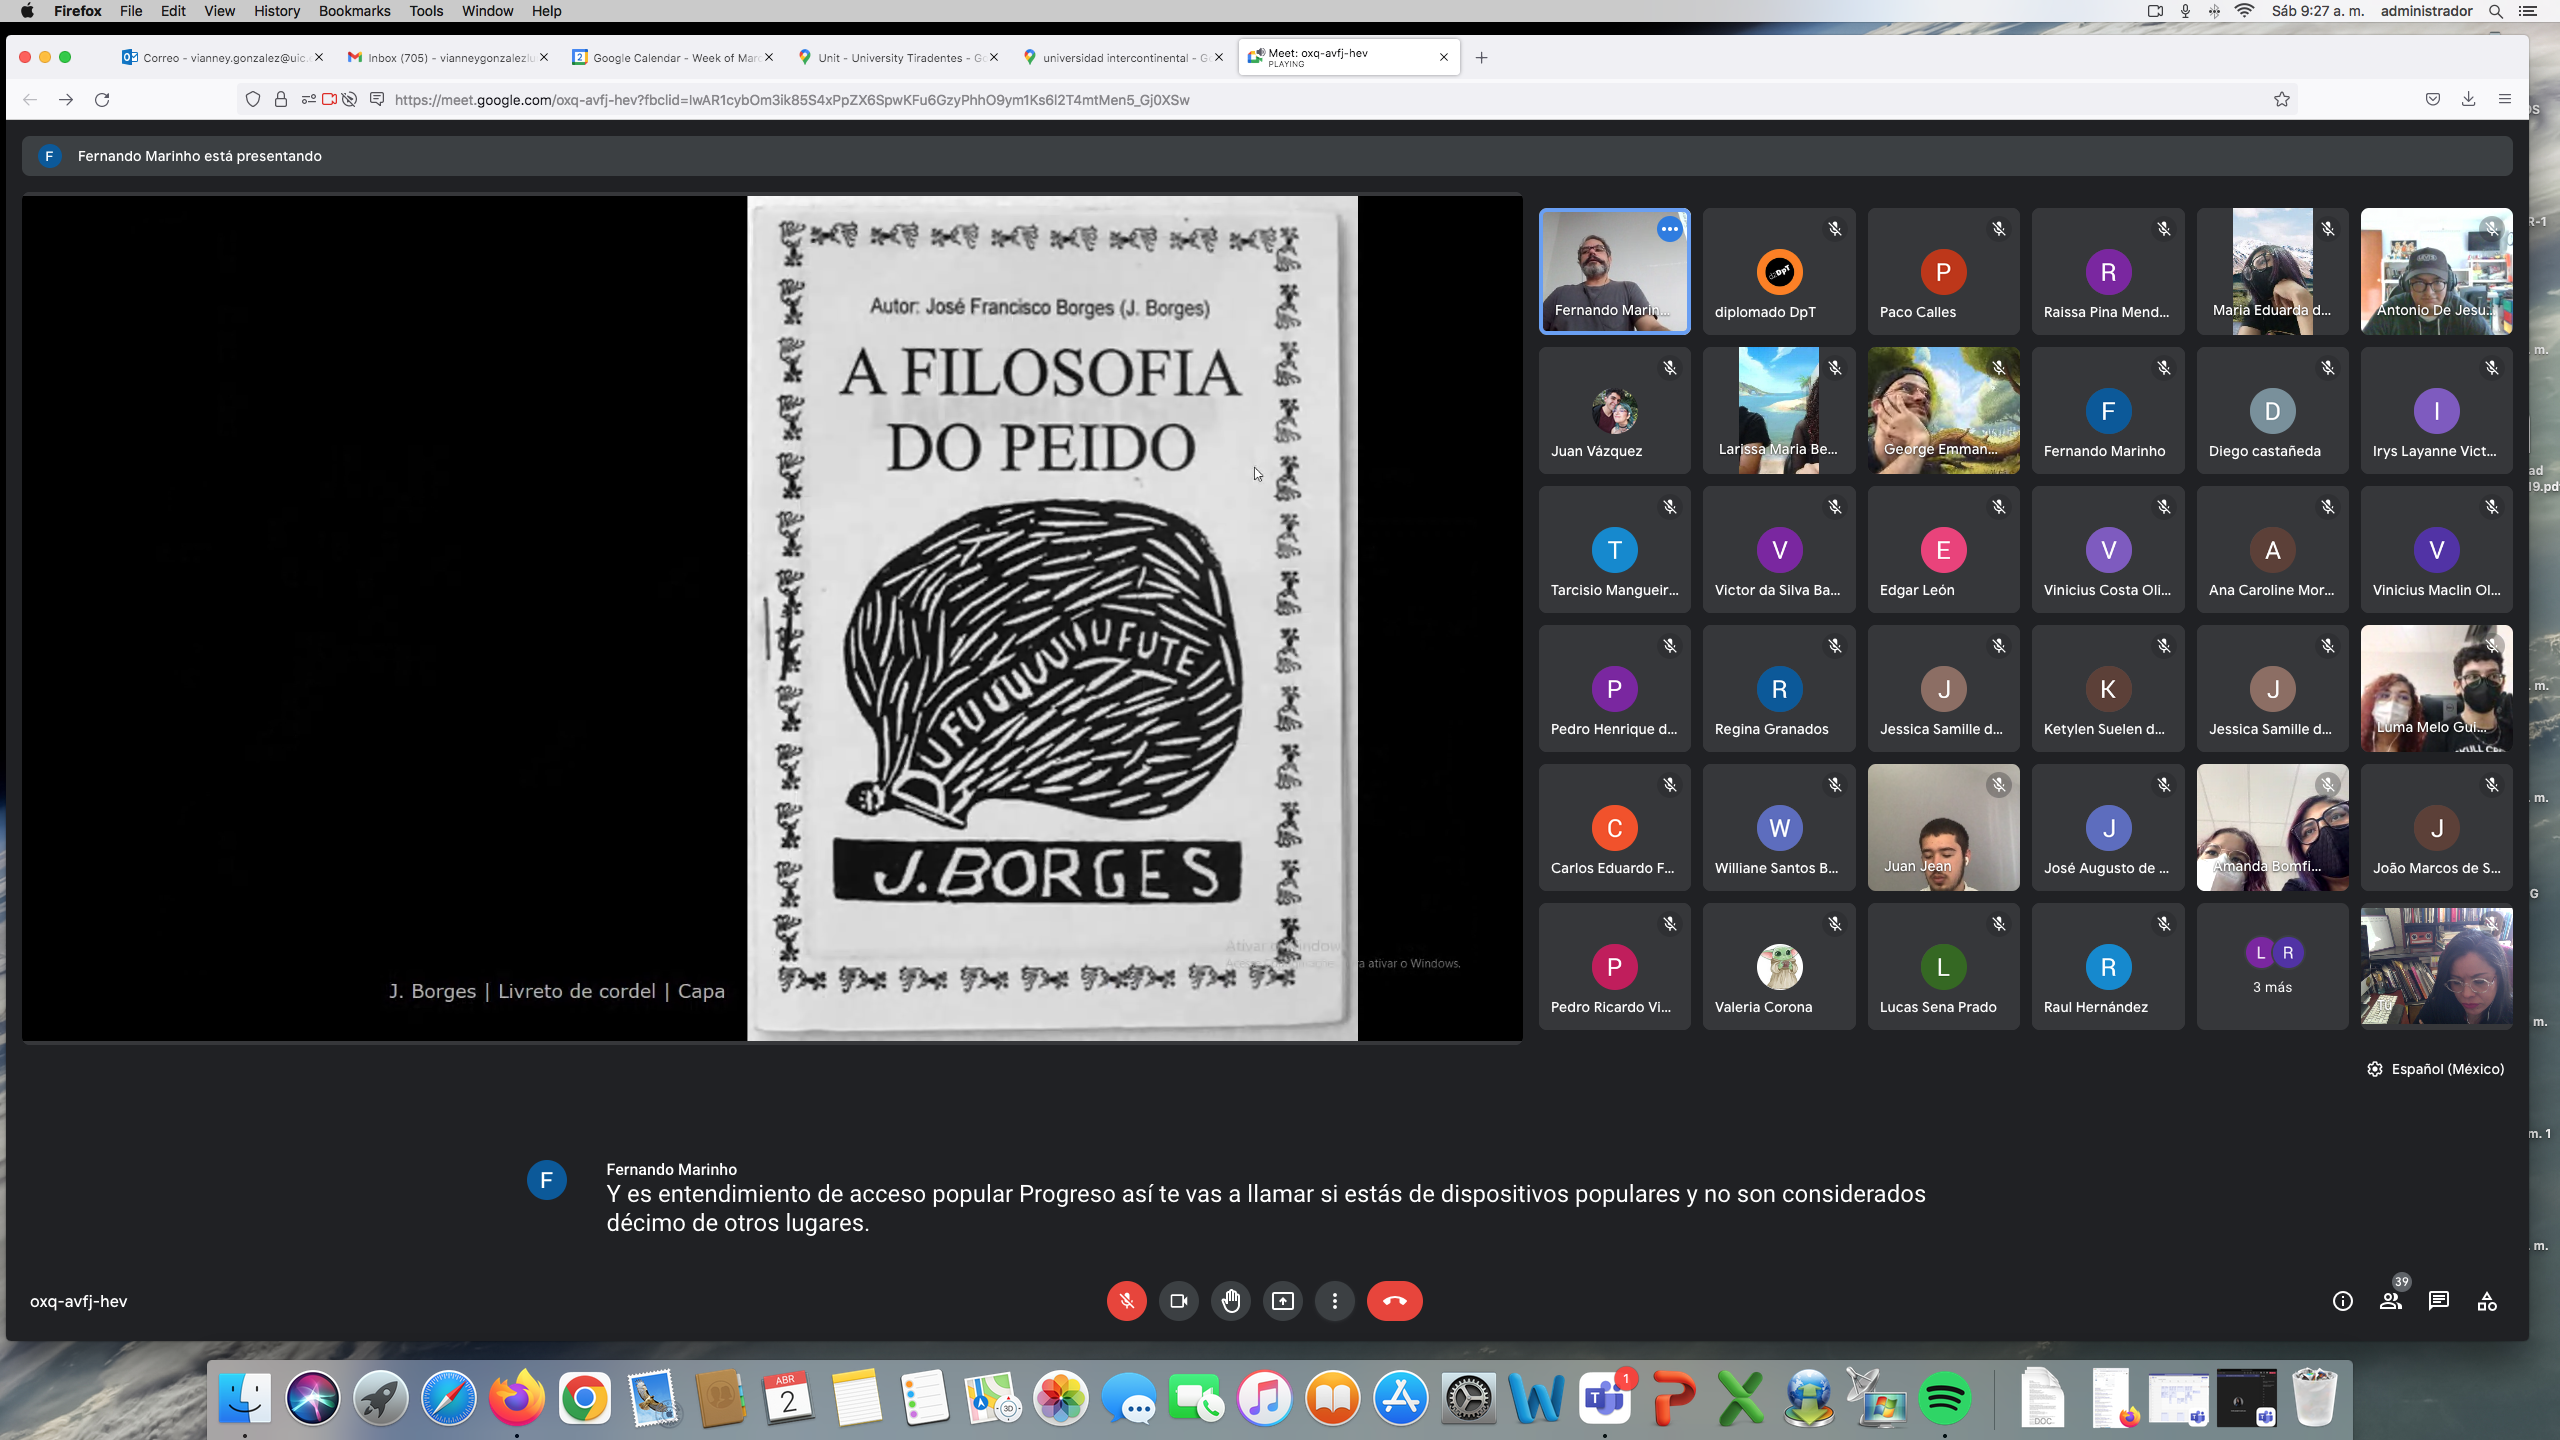This screenshot has height=1440, width=2560.
Task: Click the menu bar clock Sáb 9:27 a. m.
Action: [2317, 11]
